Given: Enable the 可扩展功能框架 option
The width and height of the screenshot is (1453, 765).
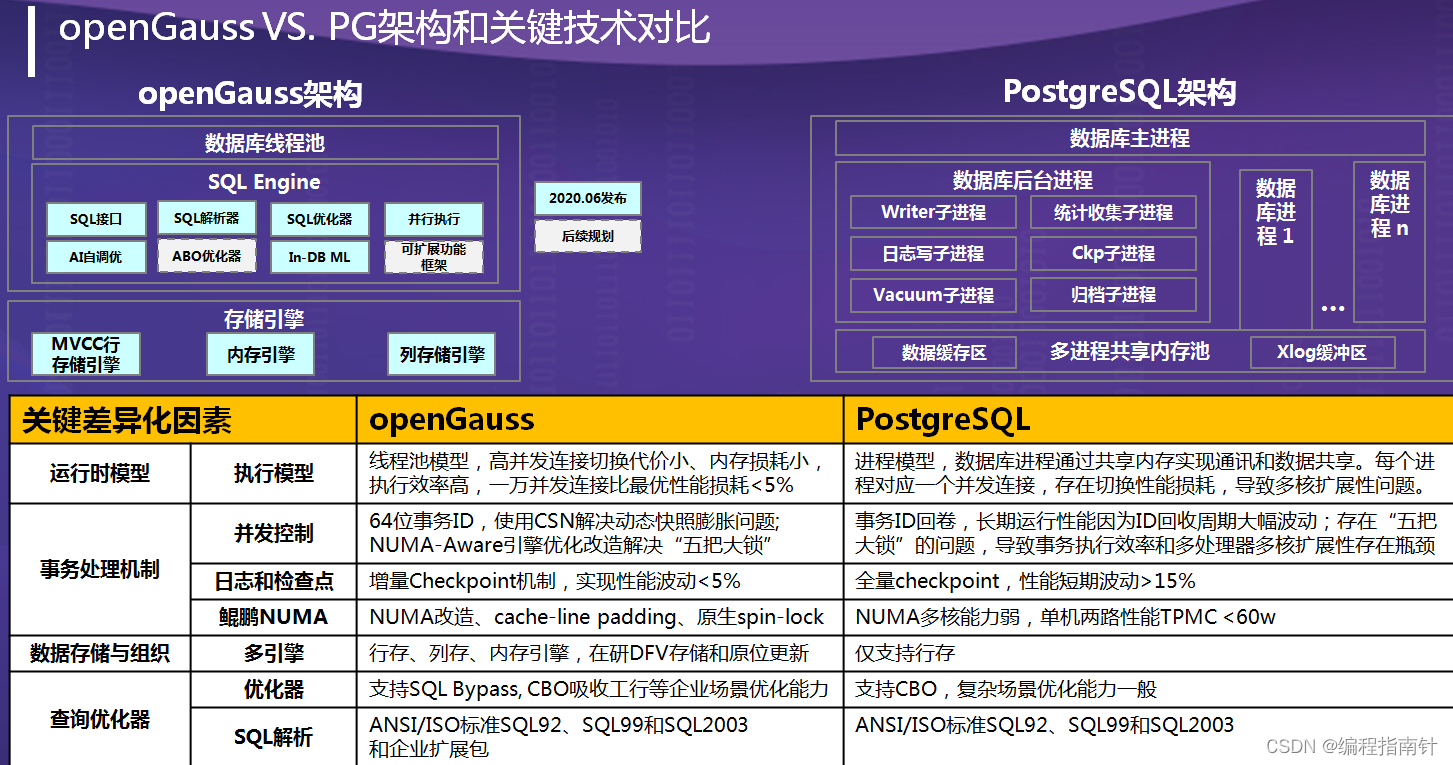Looking at the screenshot, I should pyautogui.click(x=433, y=256).
